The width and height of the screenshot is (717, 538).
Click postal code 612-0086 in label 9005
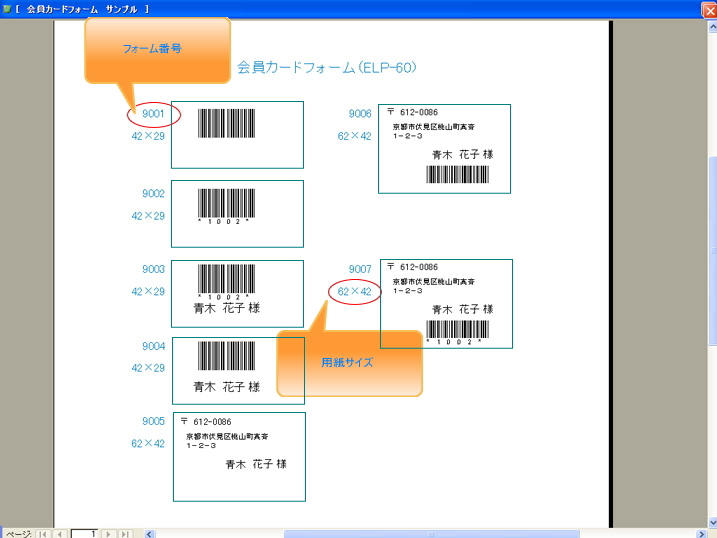click(x=212, y=421)
